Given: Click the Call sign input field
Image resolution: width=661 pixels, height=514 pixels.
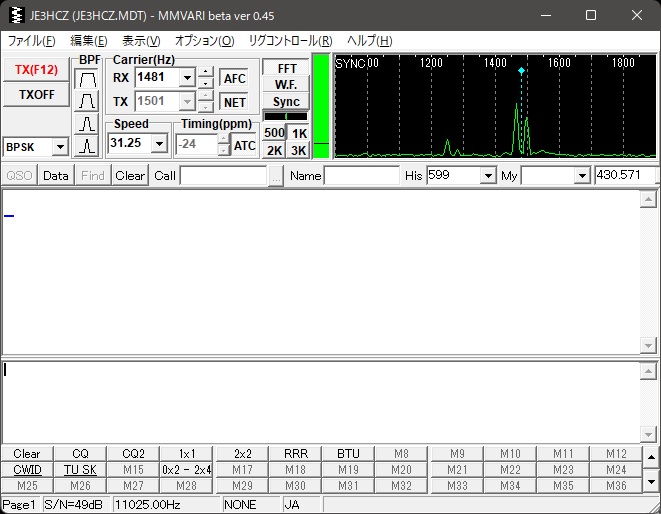Looking at the screenshot, I should click(223, 176).
